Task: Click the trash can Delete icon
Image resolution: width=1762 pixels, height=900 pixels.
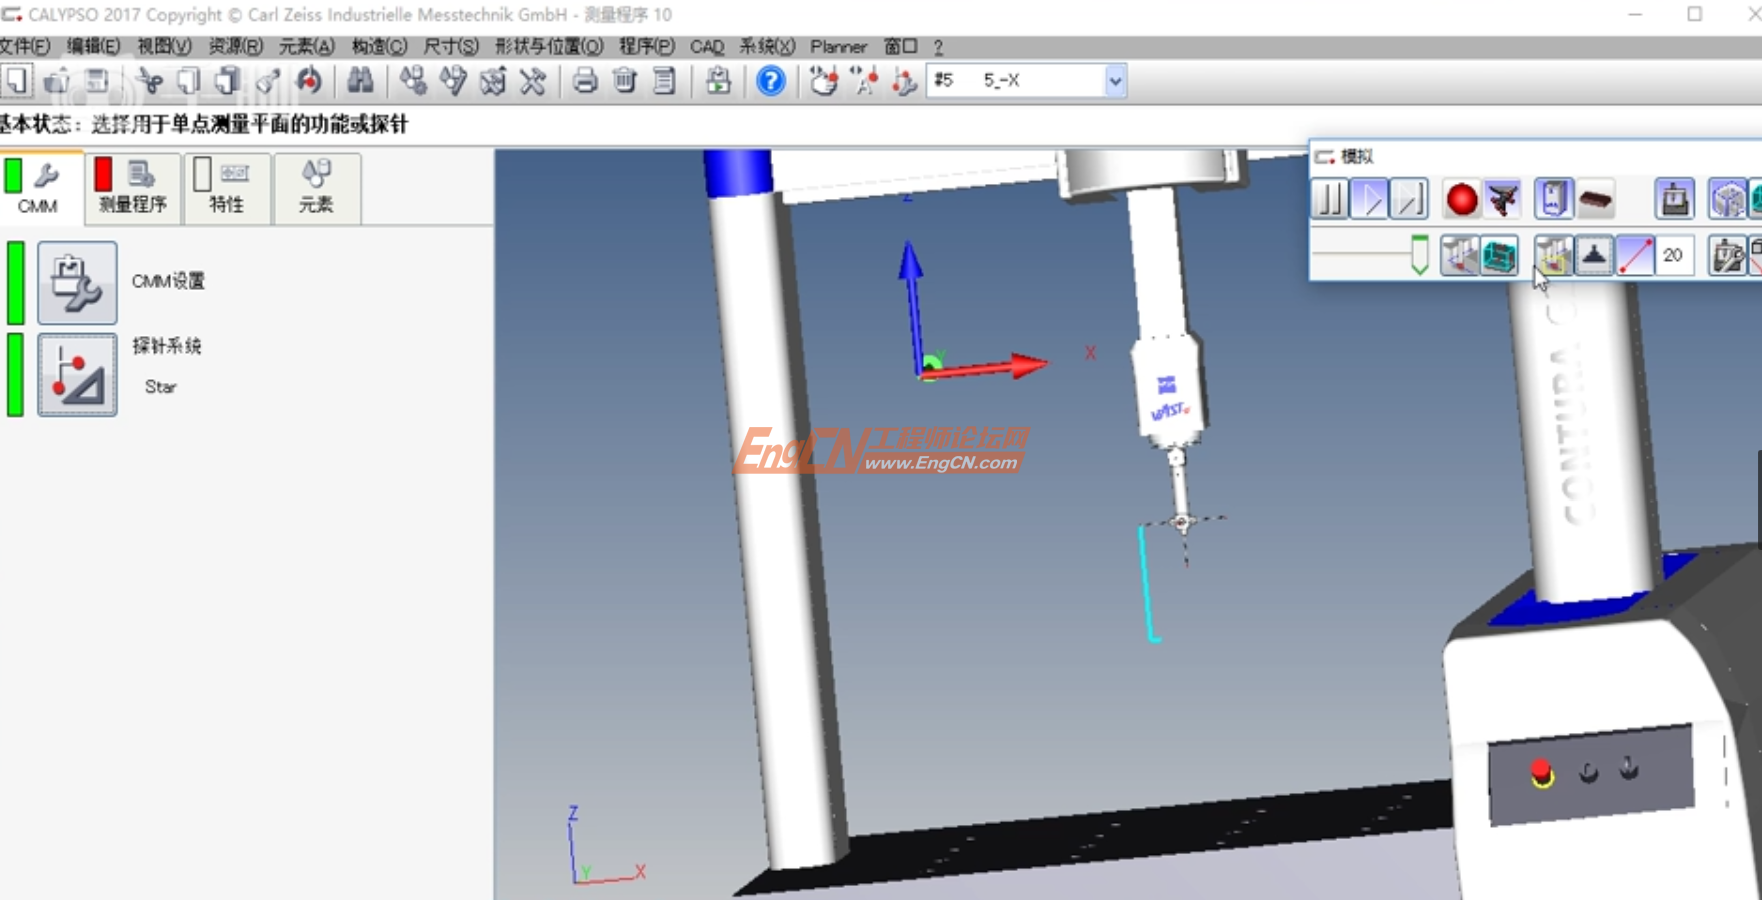Action: 625,81
